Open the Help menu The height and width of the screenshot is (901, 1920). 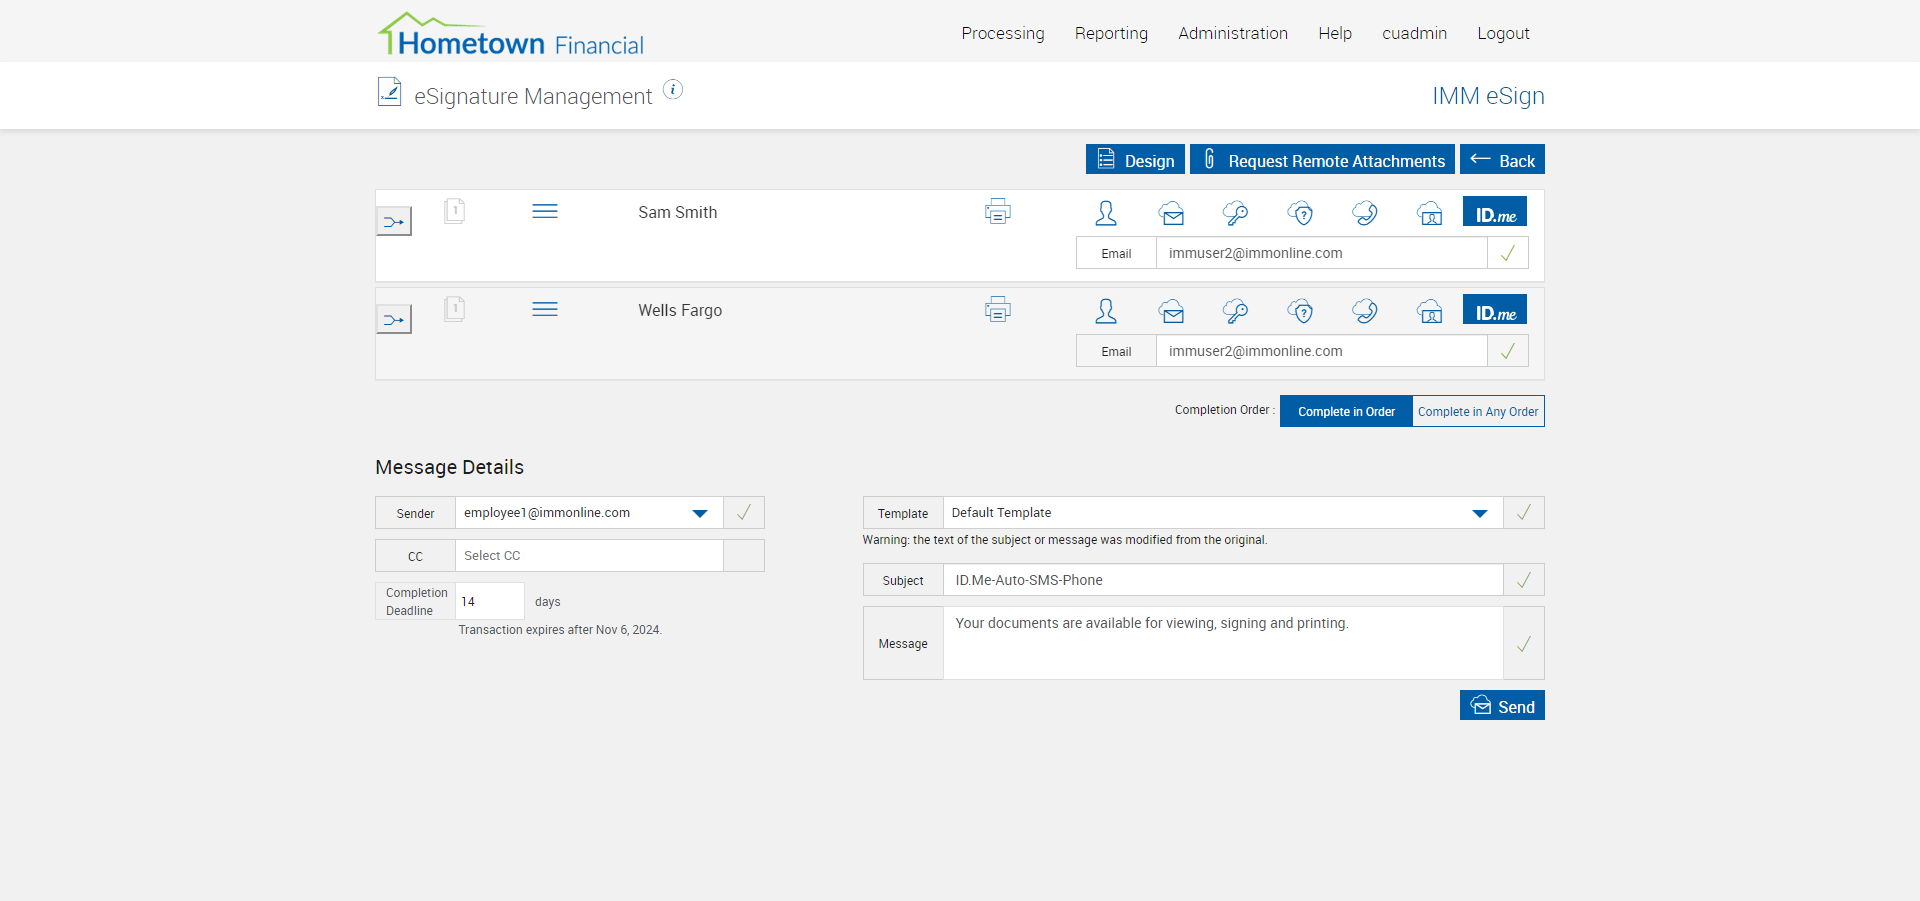[x=1335, y=33]
